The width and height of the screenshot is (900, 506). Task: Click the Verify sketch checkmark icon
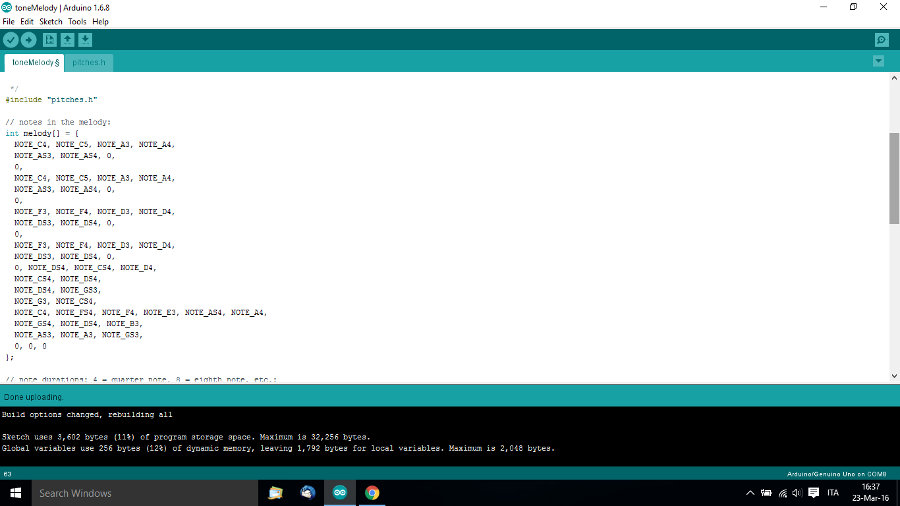11,40
